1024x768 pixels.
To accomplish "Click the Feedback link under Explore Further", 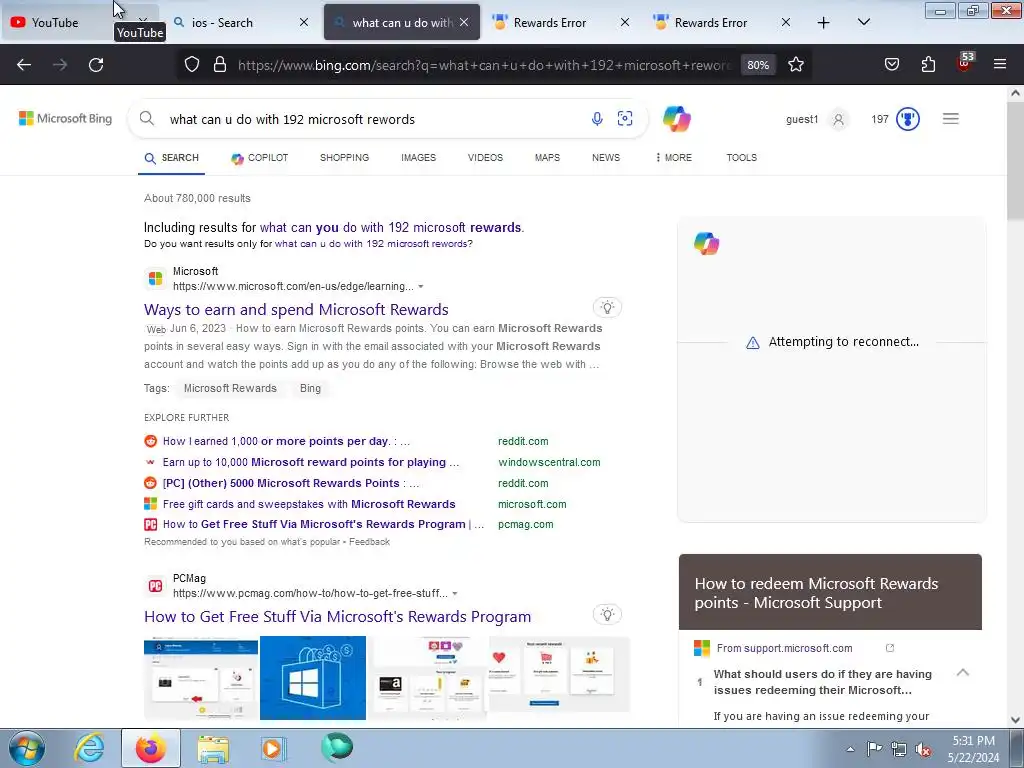I will [369, 542].
